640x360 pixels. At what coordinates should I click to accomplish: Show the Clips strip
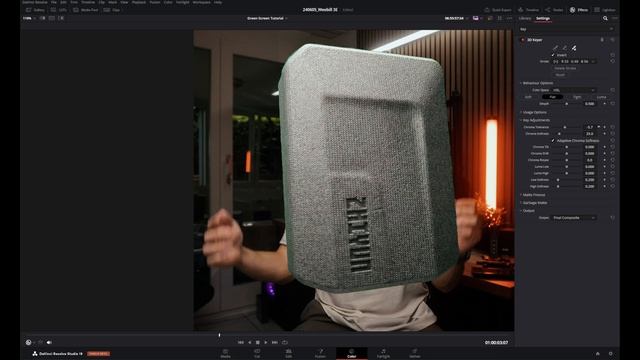tap(112, 10)
